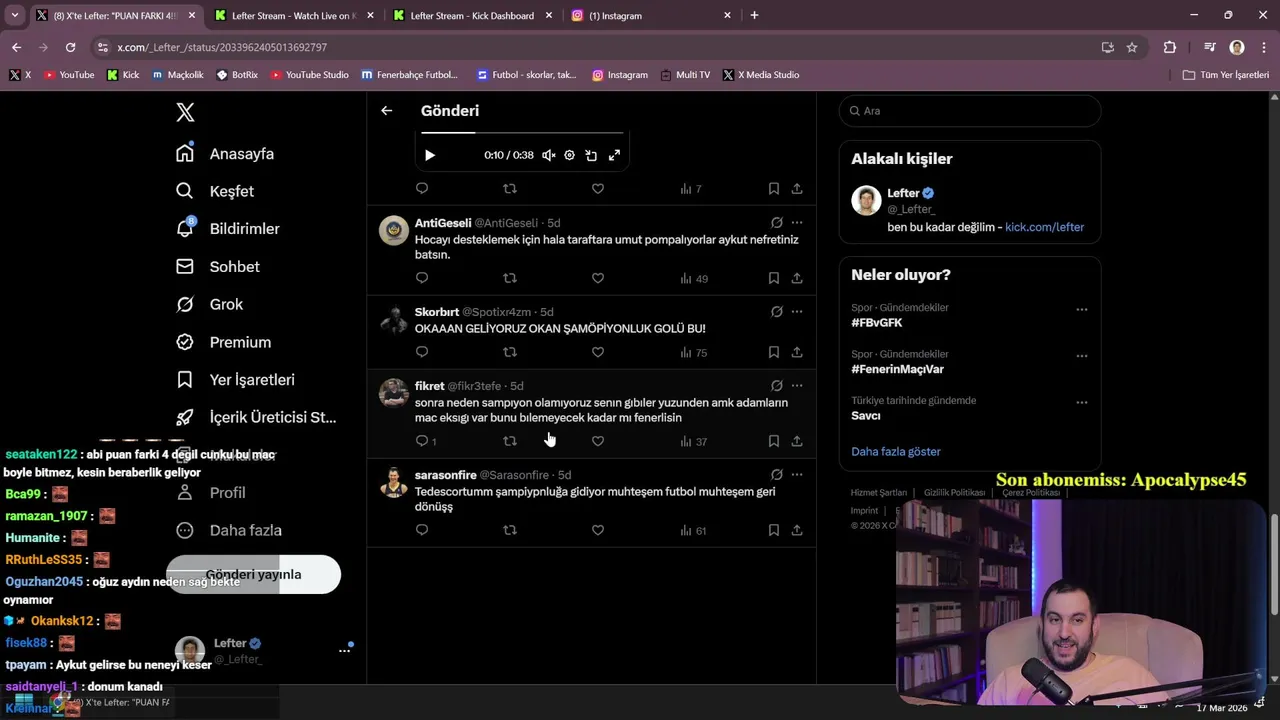Repost fikret's comment

click(510, 441)
